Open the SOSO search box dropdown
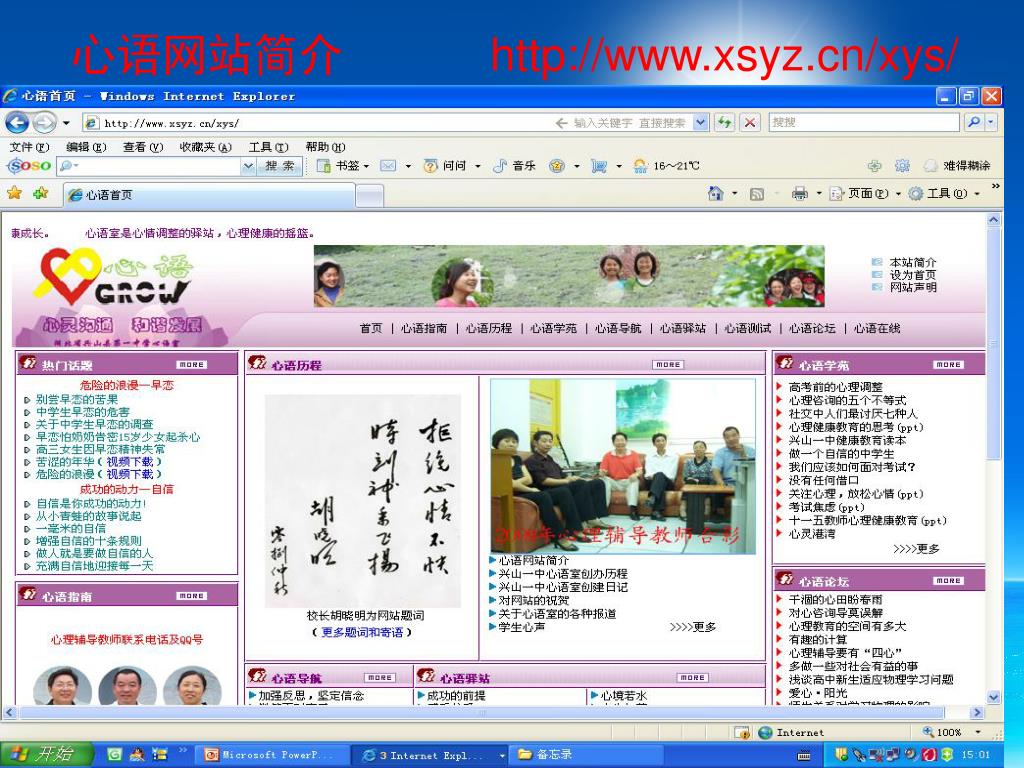Screen dimensions: 1024x768 click(x=248, y=166)
